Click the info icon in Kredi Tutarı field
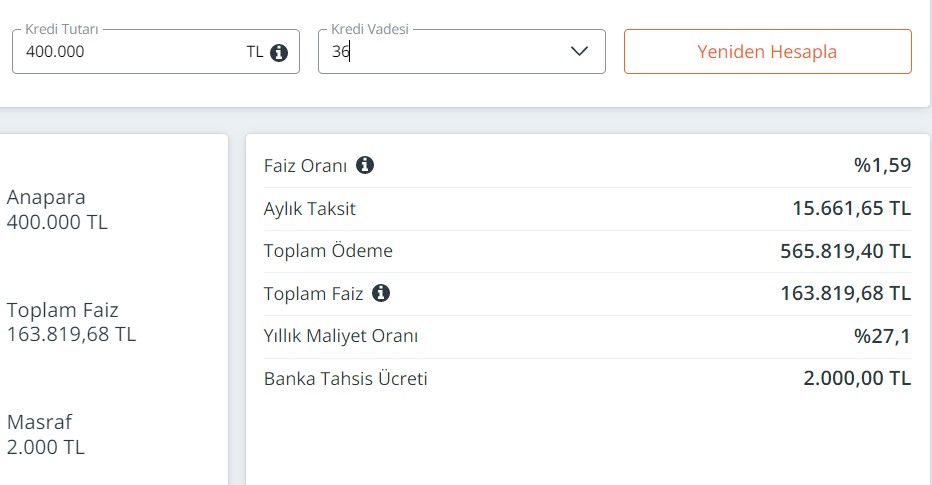Image resolution: width=932 pixels, height=485 pixels. pos(279,52)
